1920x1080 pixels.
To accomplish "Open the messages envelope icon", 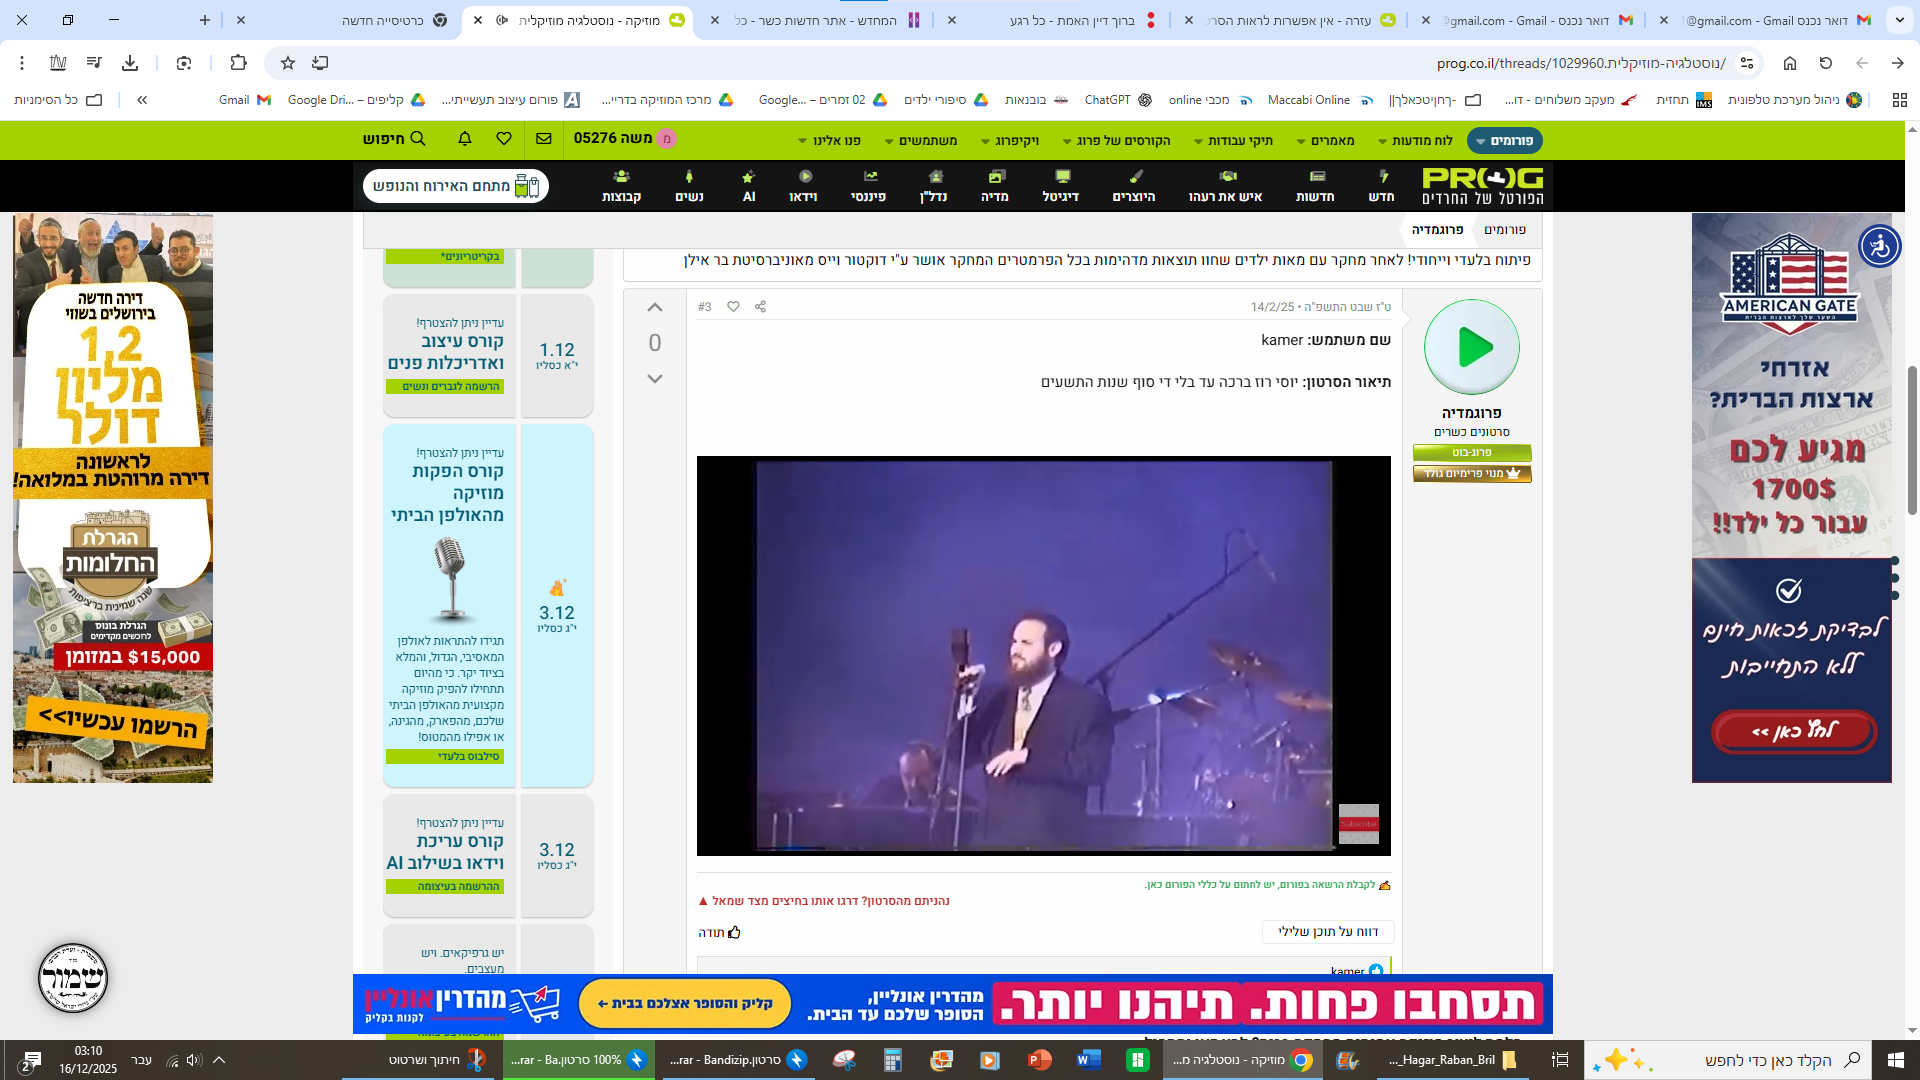I will 544,139.
